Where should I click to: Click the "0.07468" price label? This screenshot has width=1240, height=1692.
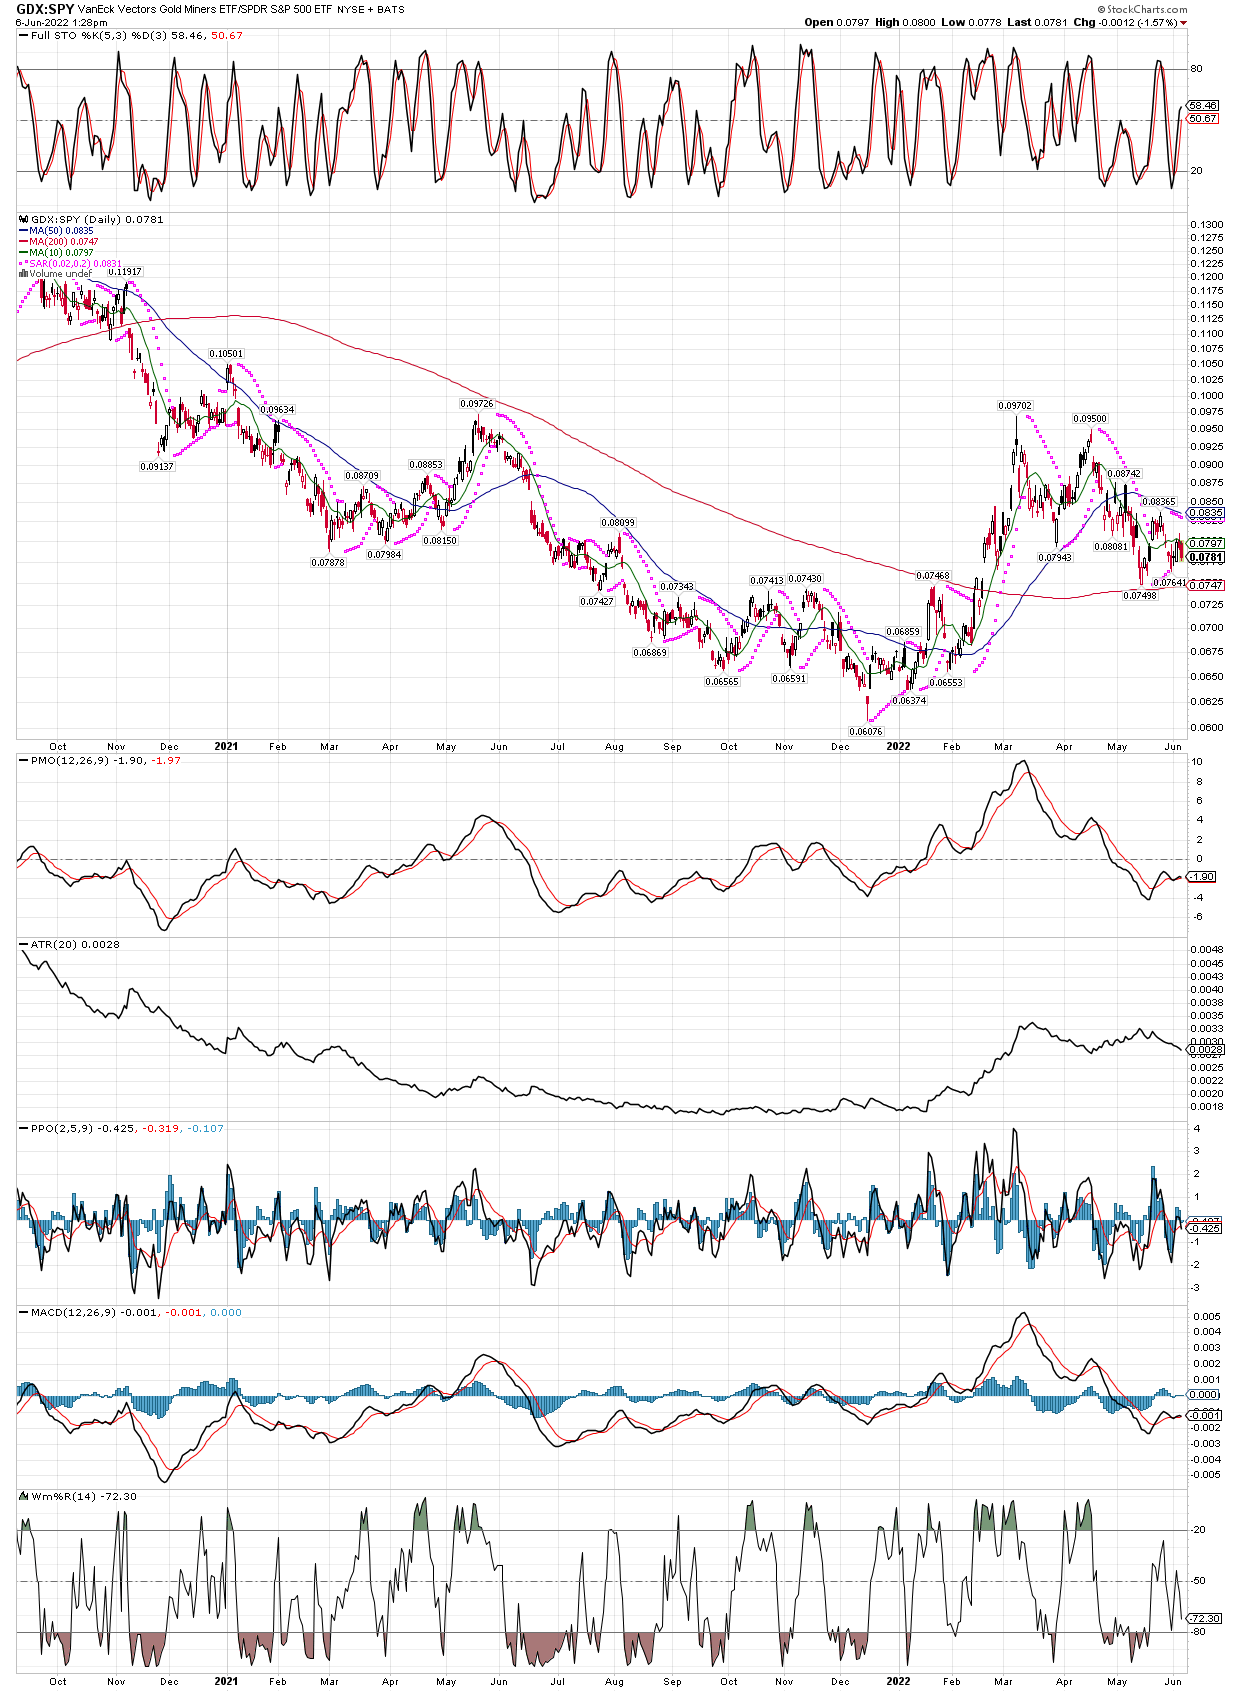coord(933,576)
